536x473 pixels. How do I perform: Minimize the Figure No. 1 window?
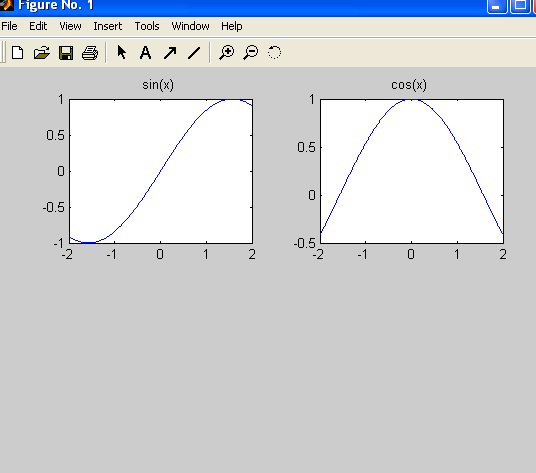tap(496, 6)
